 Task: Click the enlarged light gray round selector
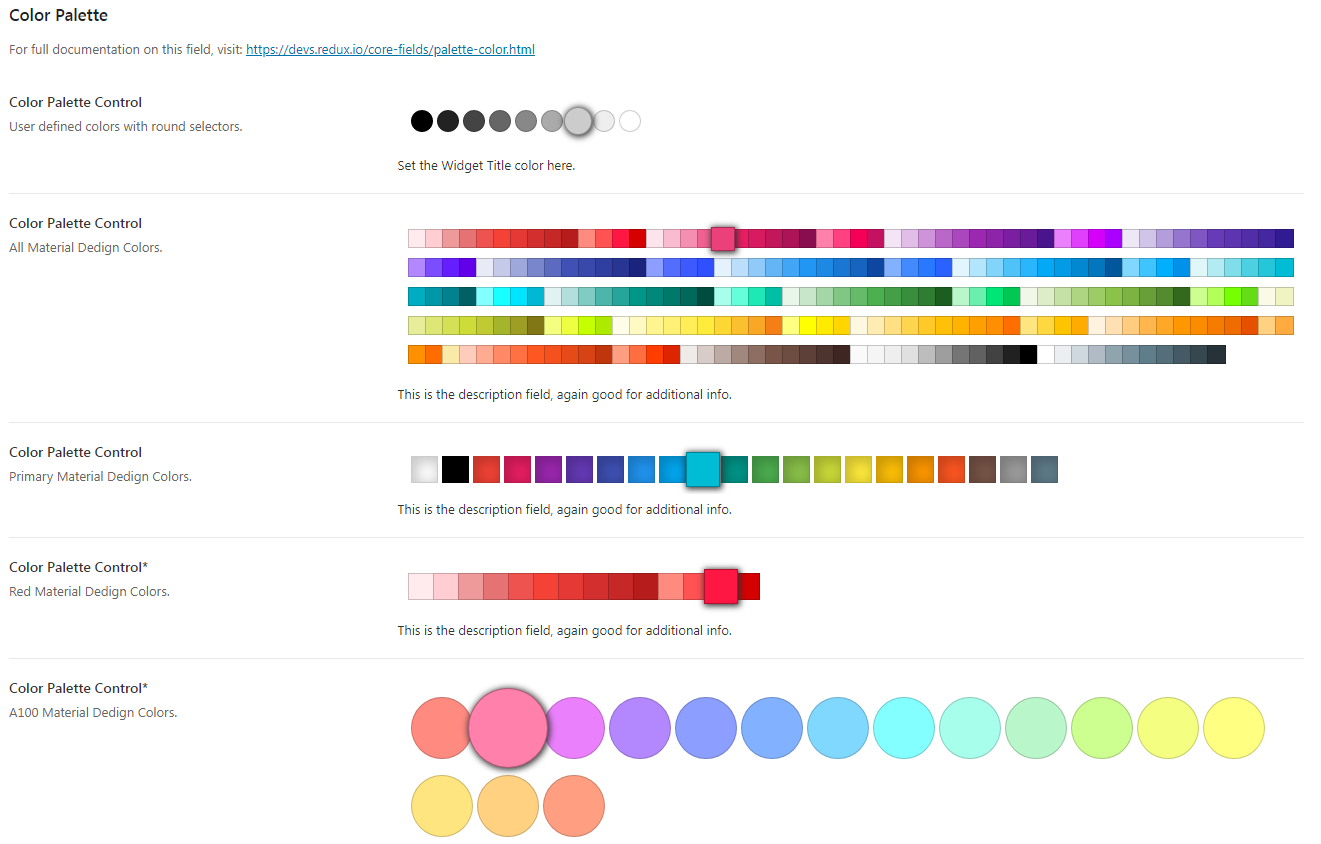[x=578, y=121]
